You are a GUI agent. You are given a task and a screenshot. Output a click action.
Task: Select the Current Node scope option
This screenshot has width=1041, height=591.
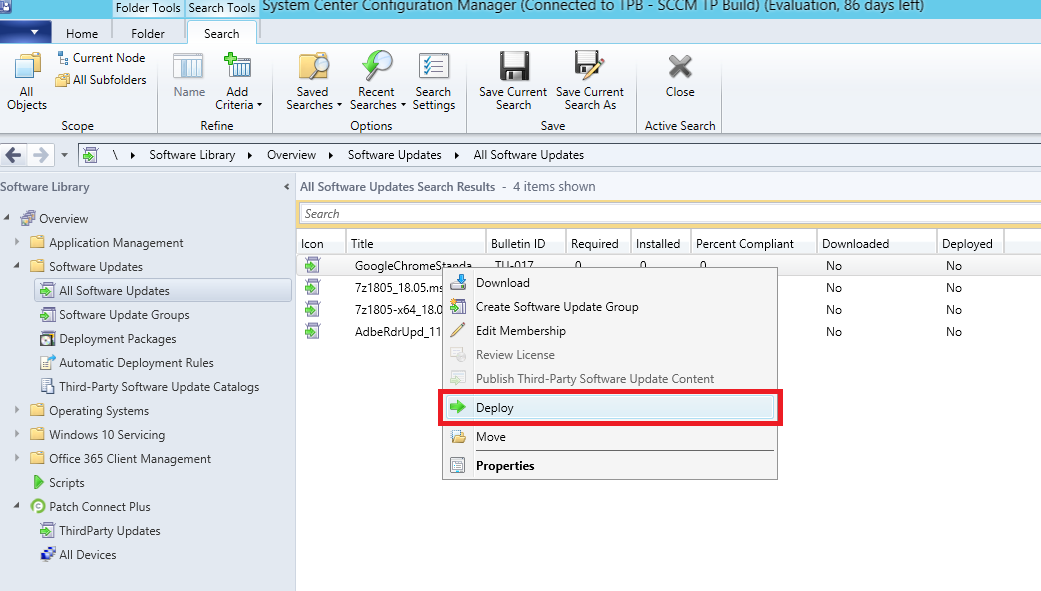[x=101, y=58]
